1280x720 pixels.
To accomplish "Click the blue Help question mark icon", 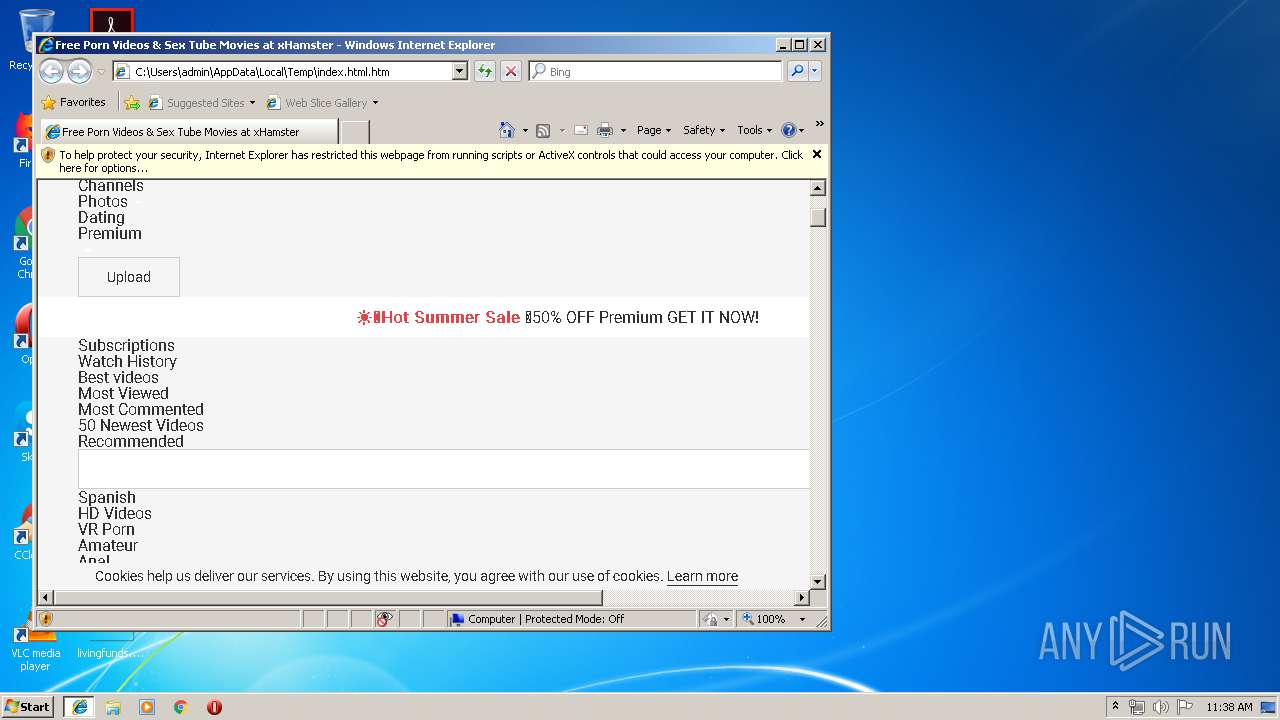I will 788,130.
